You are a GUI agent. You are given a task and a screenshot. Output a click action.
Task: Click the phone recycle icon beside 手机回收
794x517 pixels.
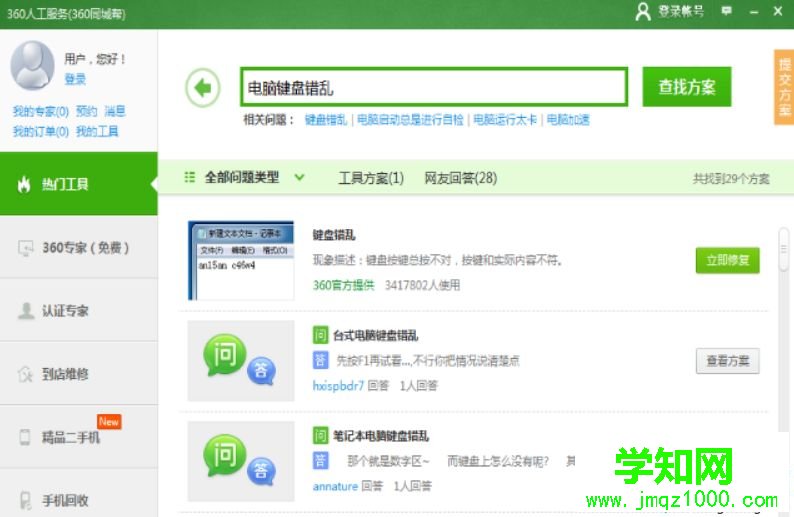click(x=25, y=500)
